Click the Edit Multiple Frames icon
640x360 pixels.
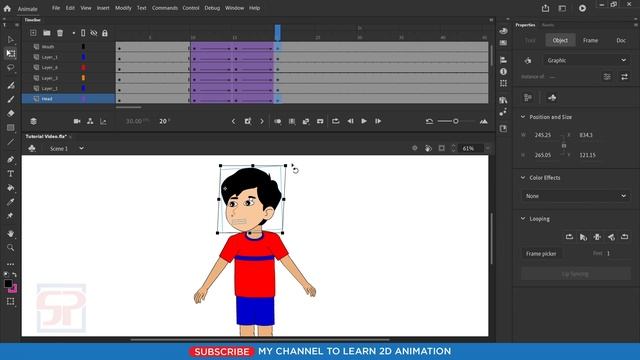pyautogui.click(x=292, y=121)
